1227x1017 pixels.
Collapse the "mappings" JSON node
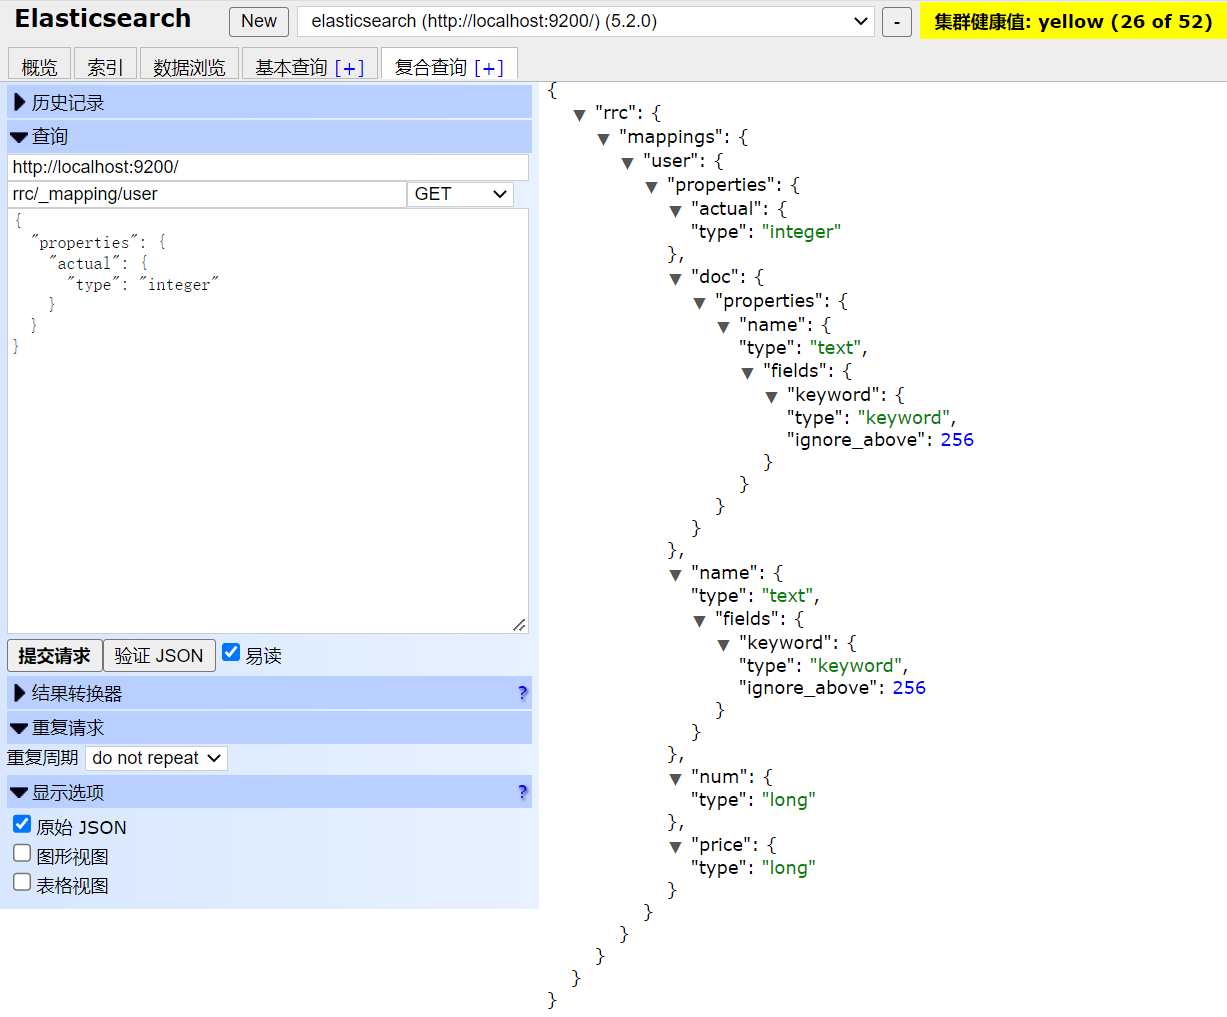[x=603, y=139]
